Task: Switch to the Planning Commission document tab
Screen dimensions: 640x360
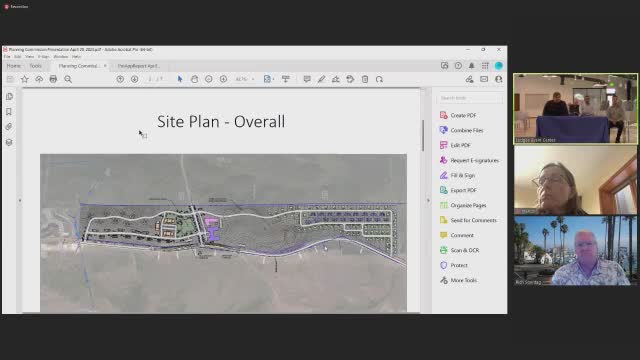Action: pos(78,66)
